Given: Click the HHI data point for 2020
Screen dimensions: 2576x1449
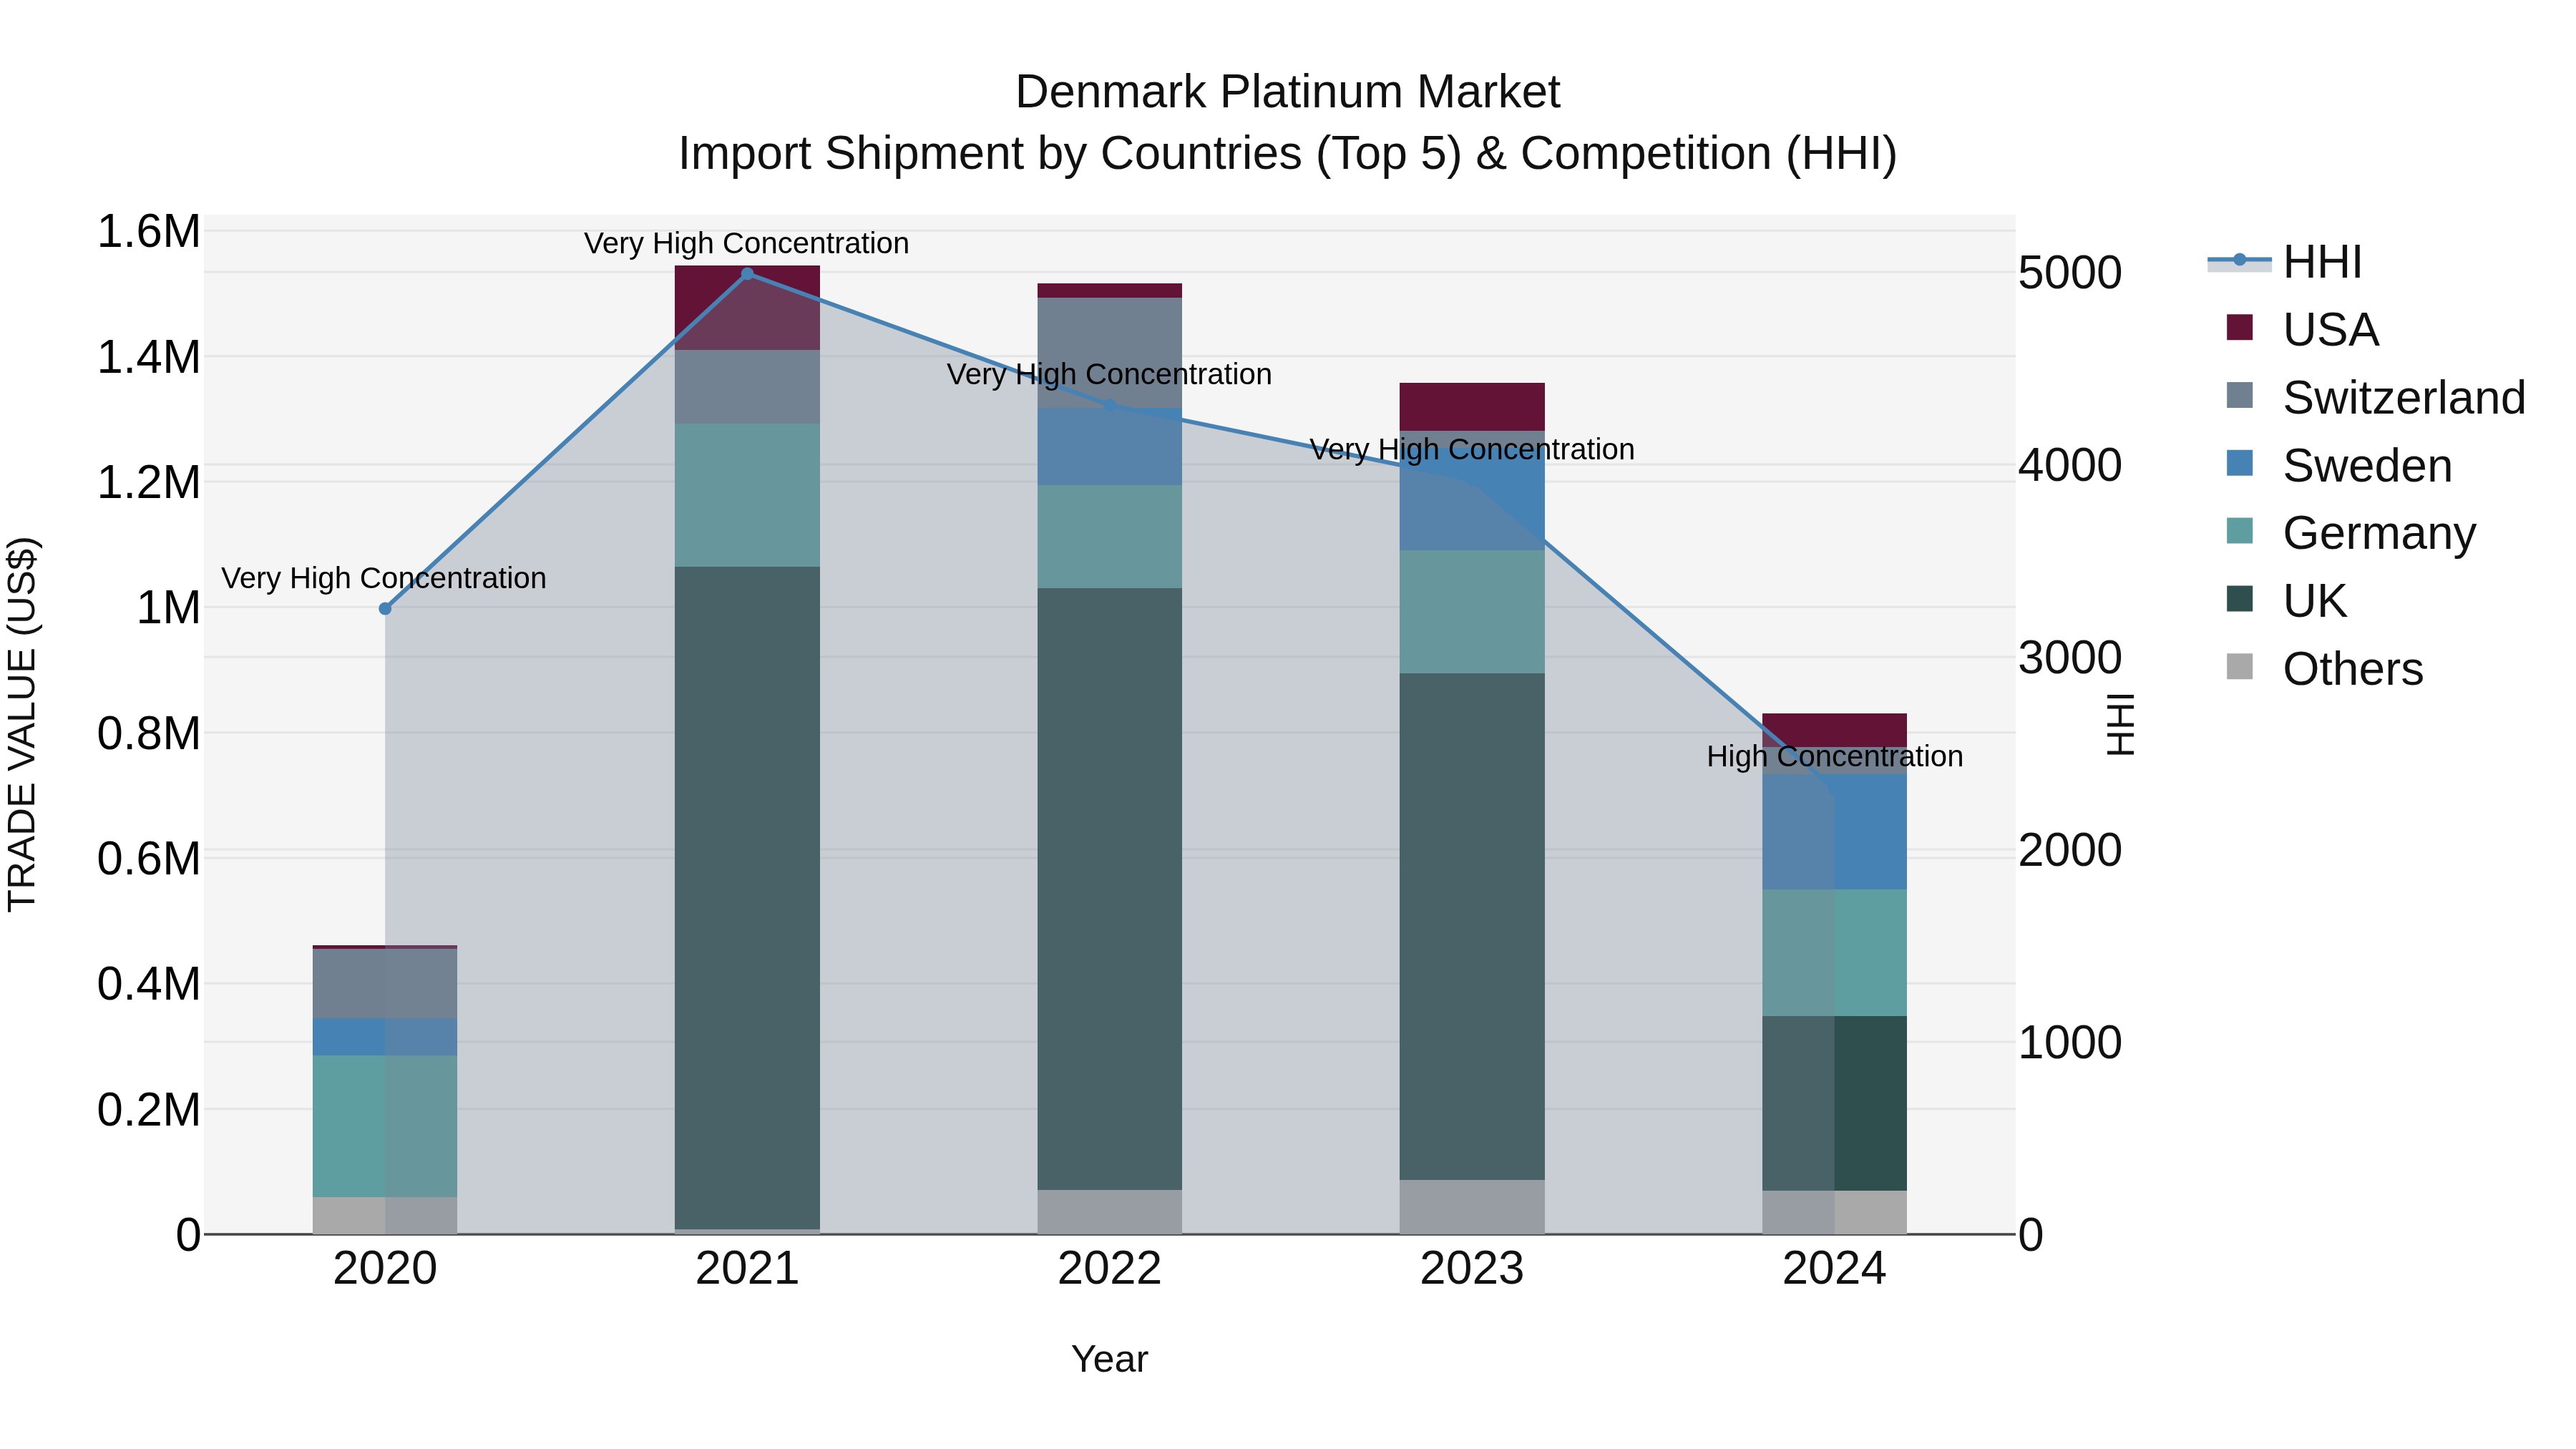Looking at the screenshot, I should (385, 608).
